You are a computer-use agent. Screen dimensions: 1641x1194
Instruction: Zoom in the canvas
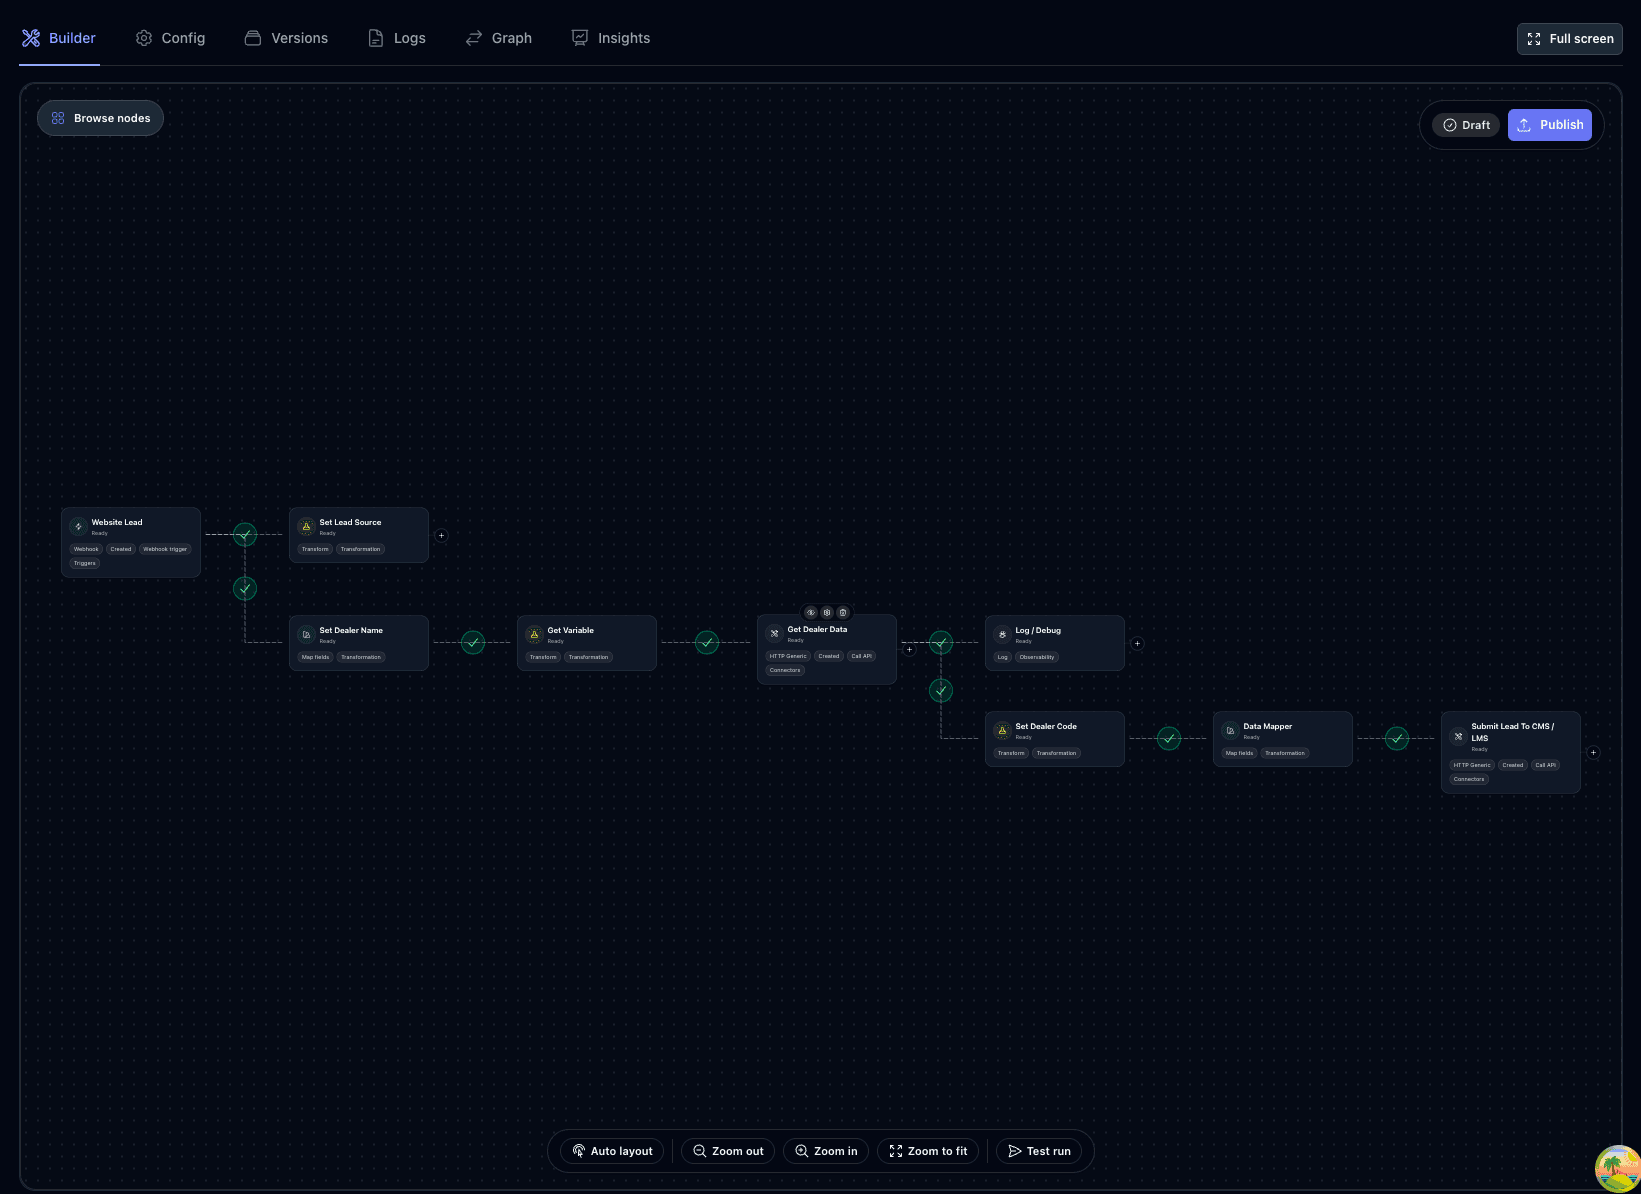pos(826,1151)
